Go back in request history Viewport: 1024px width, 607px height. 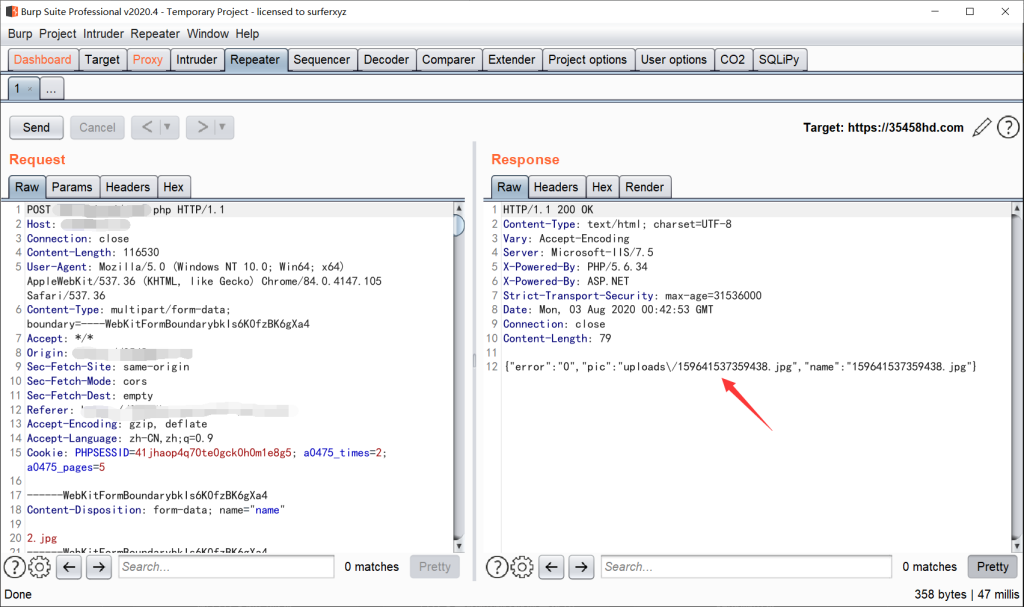[x=147, y=127]
